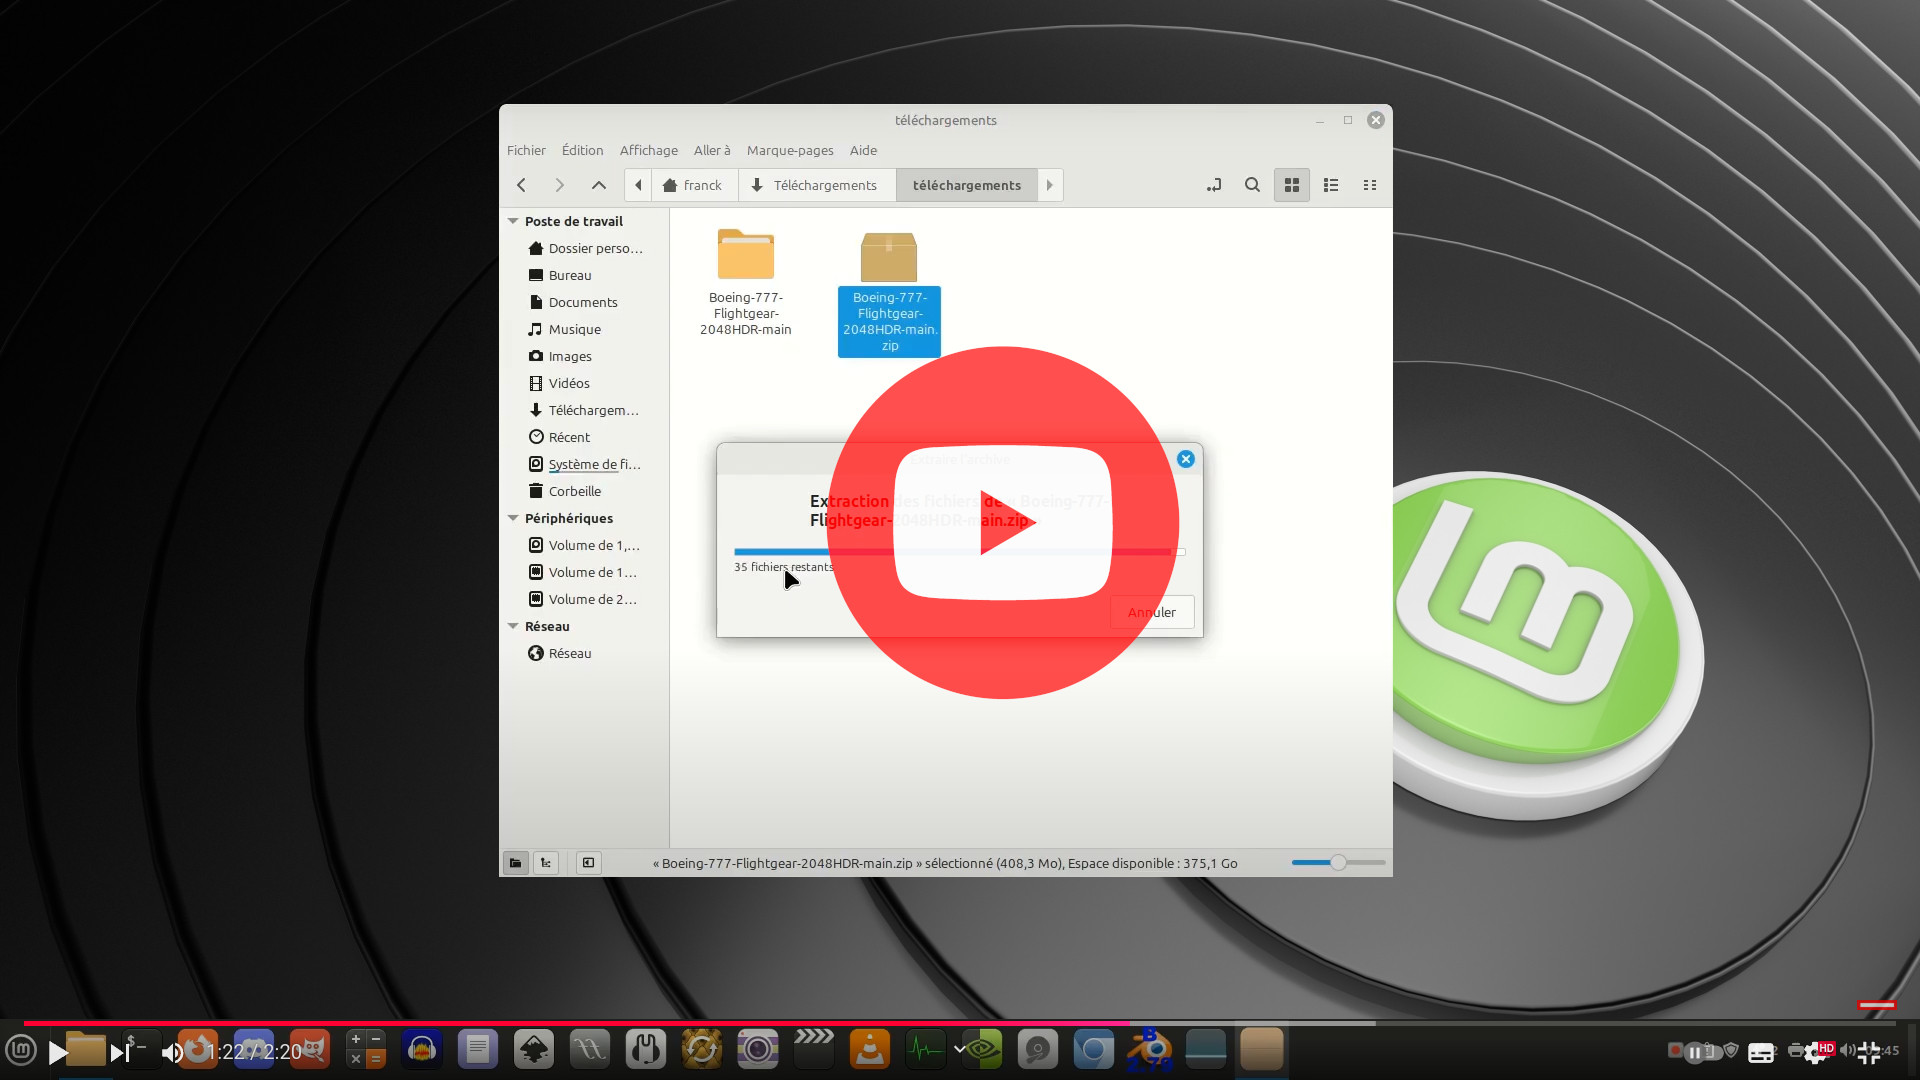
Task: Hide the sidebar using statusbar button
Action: pyautogui.click(x=588, y=863)
